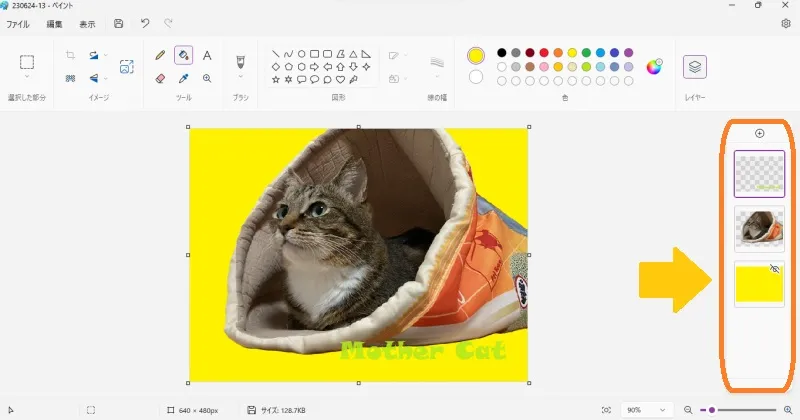Image resolution: width=800 pixels, height=420 pixels.
Task: Add a new layer with plus button
Action: 759,133
